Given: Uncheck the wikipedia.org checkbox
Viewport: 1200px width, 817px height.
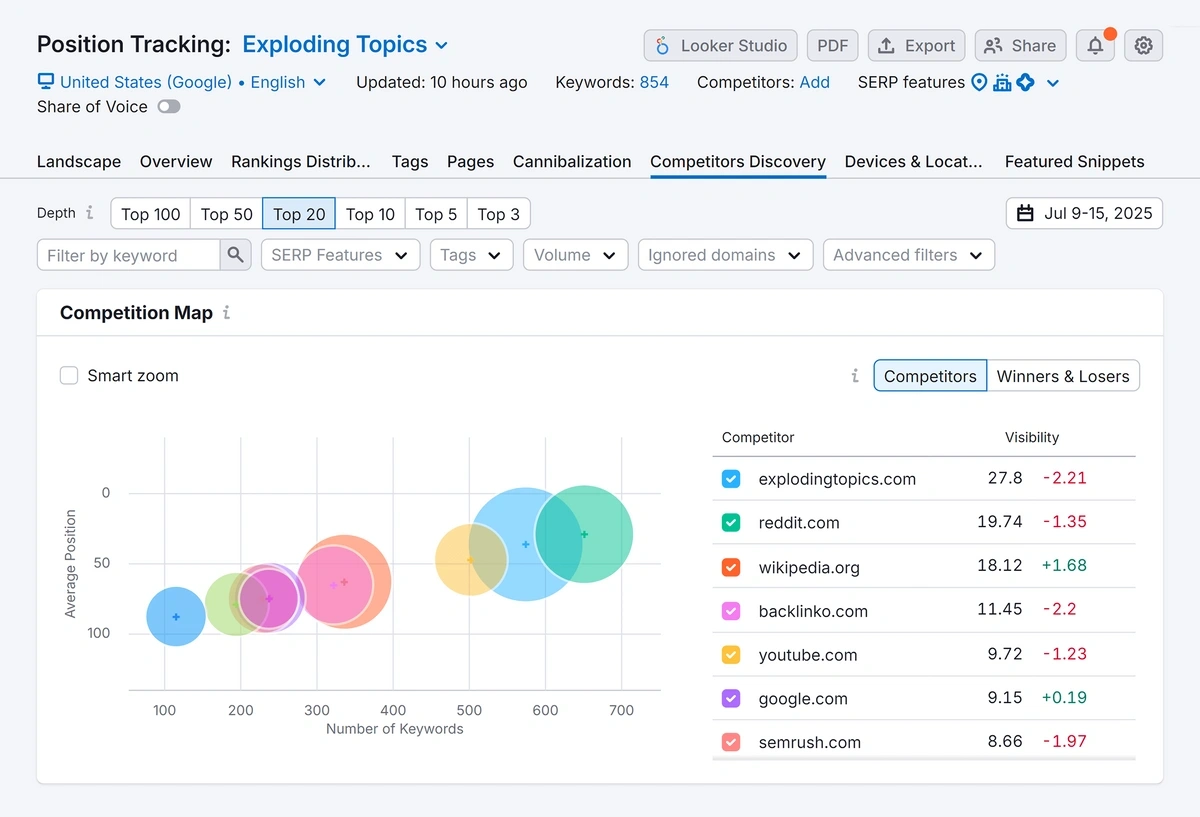Looking at the screenshot, I should pos(731,567).
